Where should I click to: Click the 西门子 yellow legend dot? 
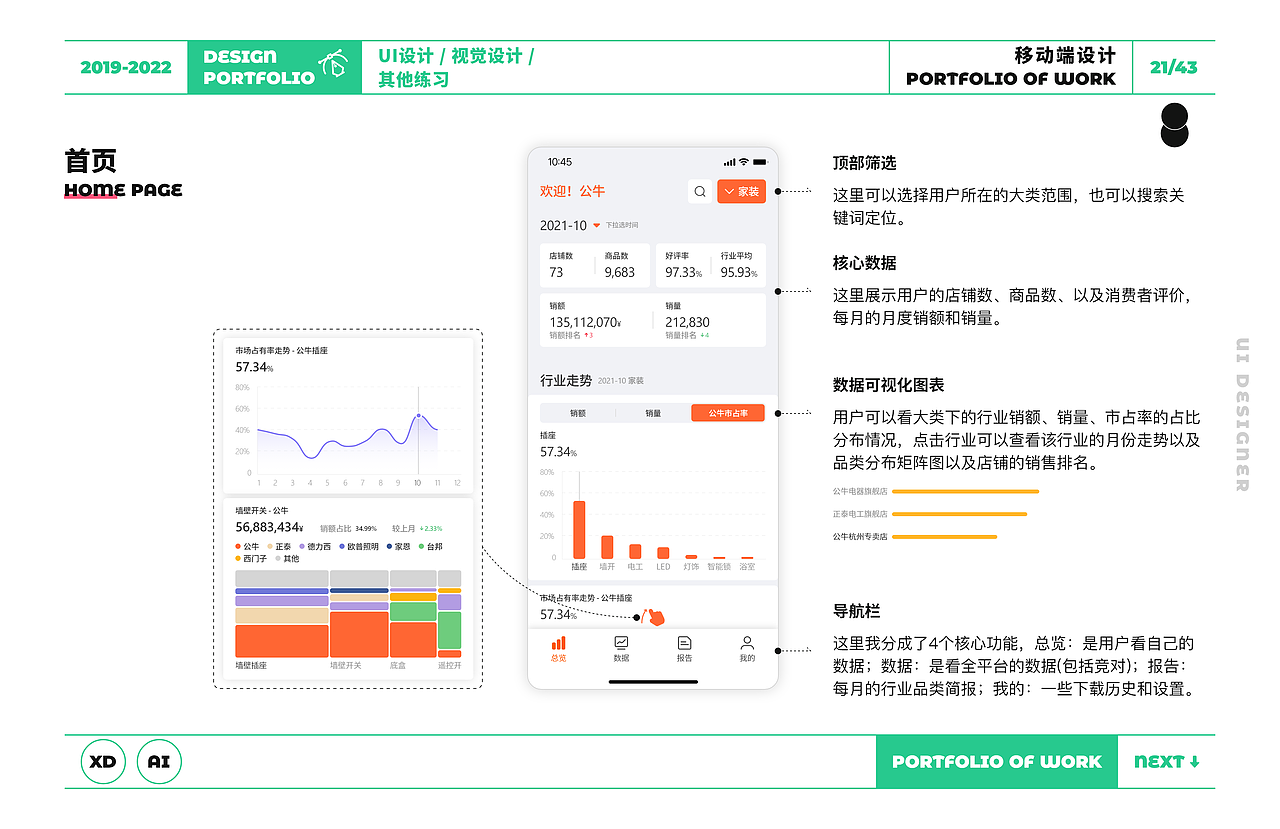coord(238,559)
